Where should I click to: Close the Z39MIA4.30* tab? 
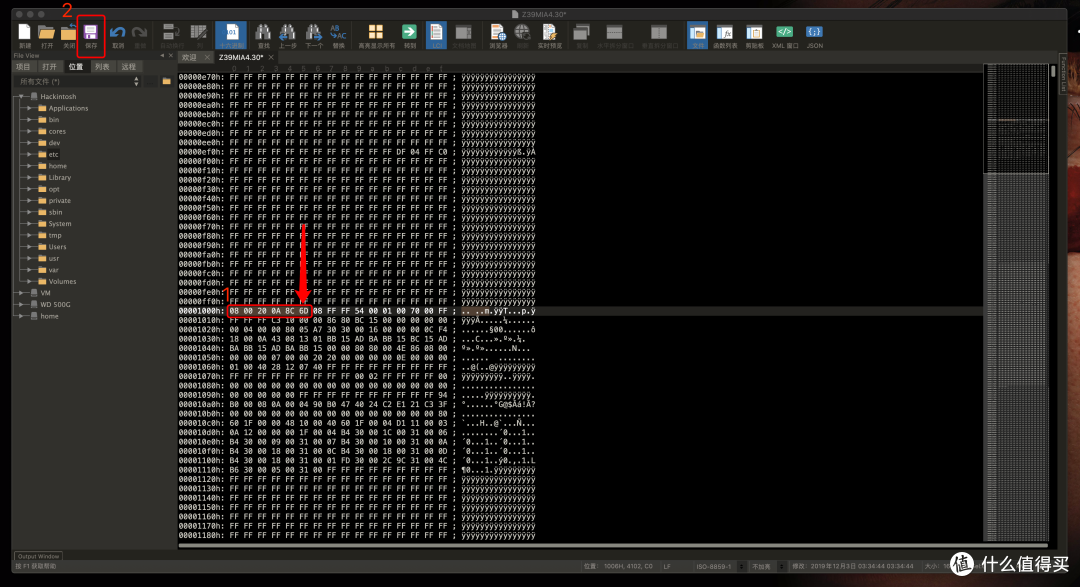click(271, 57)
